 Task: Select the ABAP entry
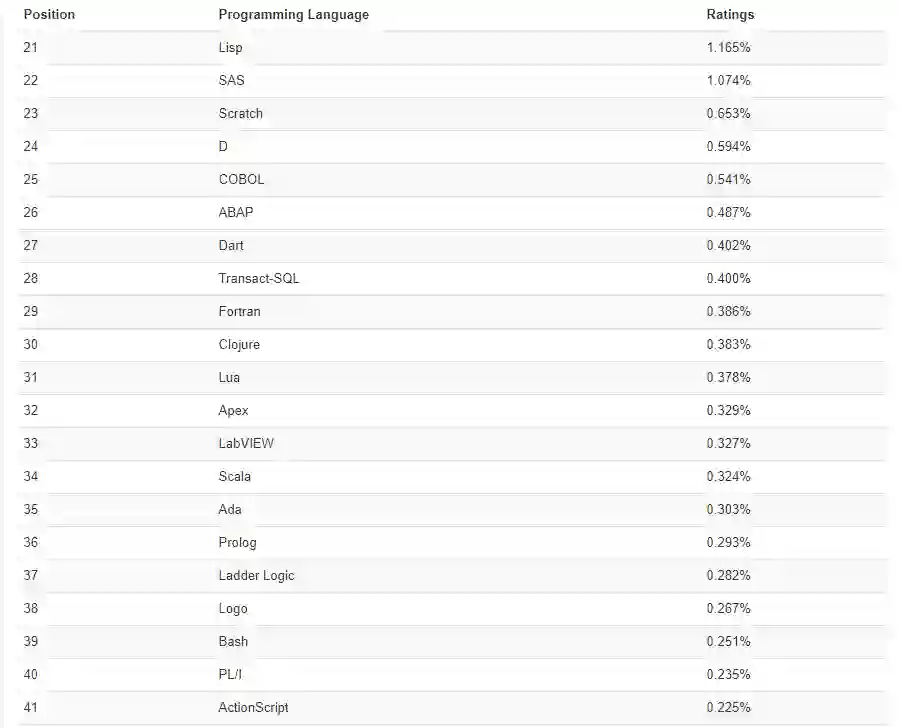coord(236,212)
